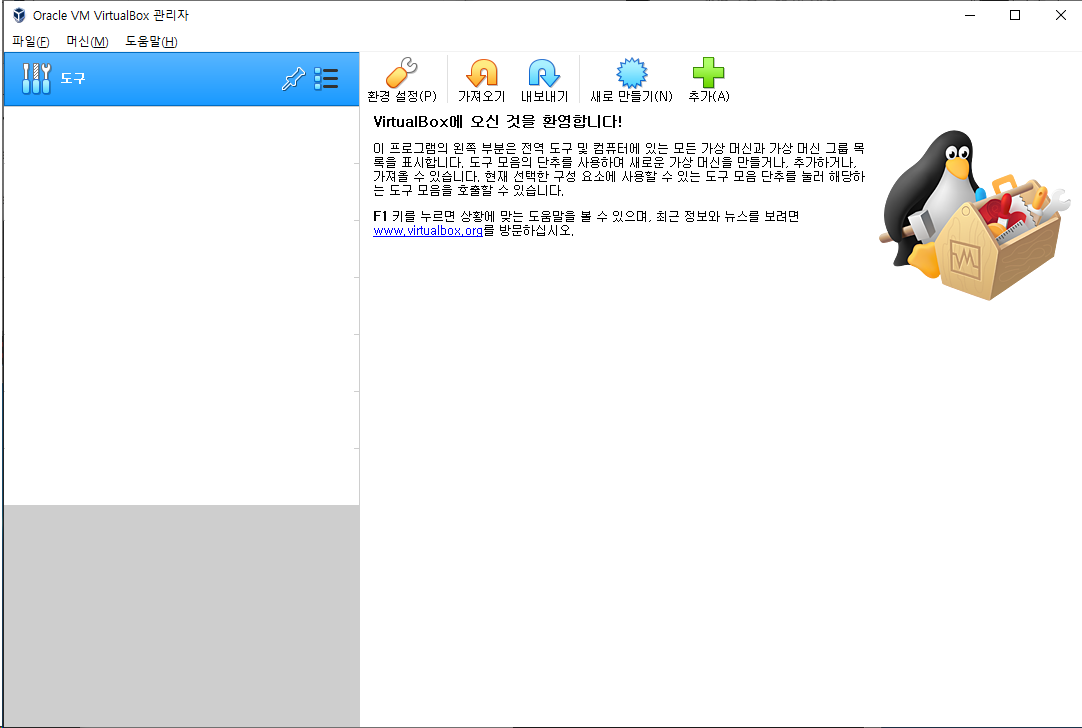Click the tools wrench-screwdriver icon beside 도구

click(x=36, y=79)
